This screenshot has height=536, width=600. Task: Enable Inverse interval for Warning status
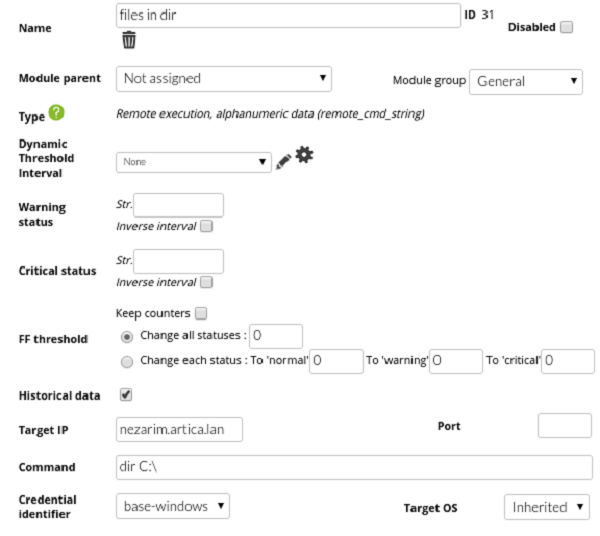pos(206,226)
